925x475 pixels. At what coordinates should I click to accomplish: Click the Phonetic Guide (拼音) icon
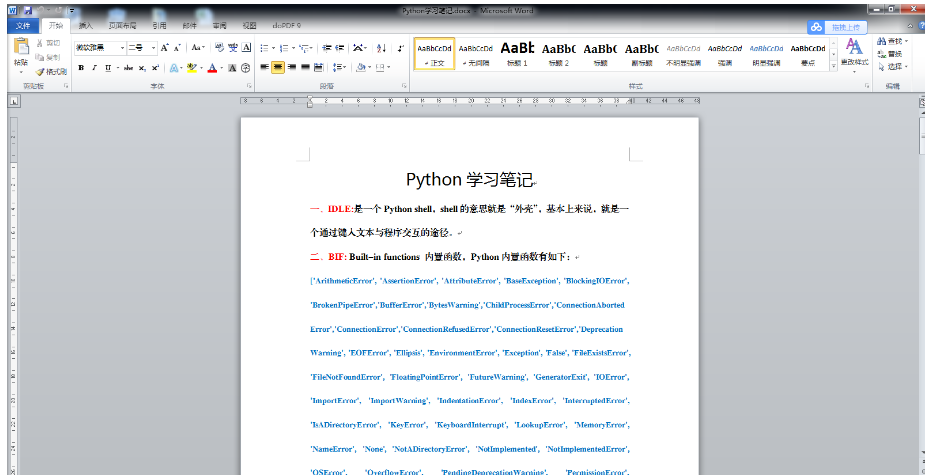(x=233, y=48)
